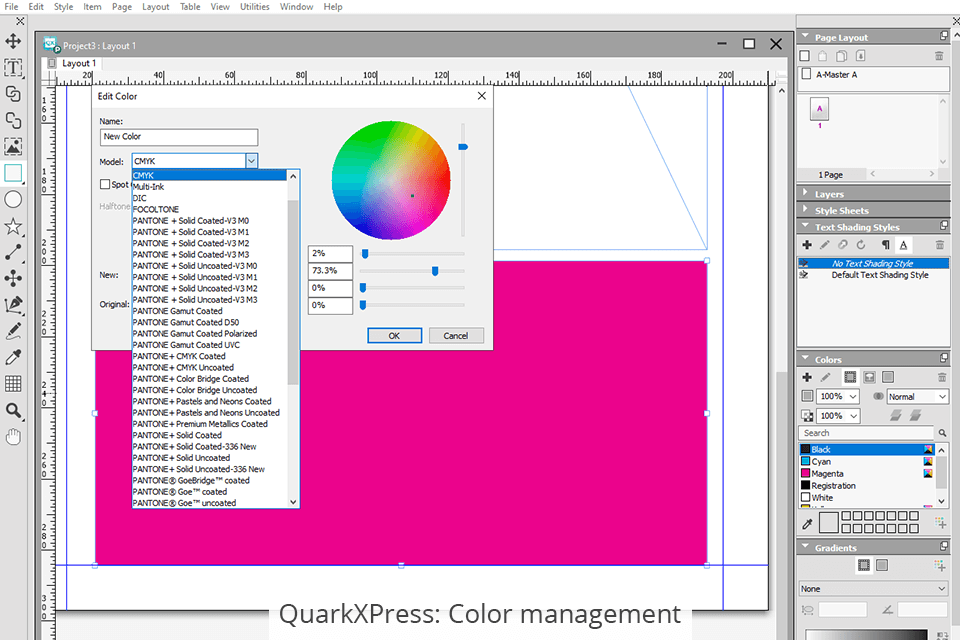Collapse the Page Layout panel
This screenshot has width=960, height=640.
[x=806, y=37]
